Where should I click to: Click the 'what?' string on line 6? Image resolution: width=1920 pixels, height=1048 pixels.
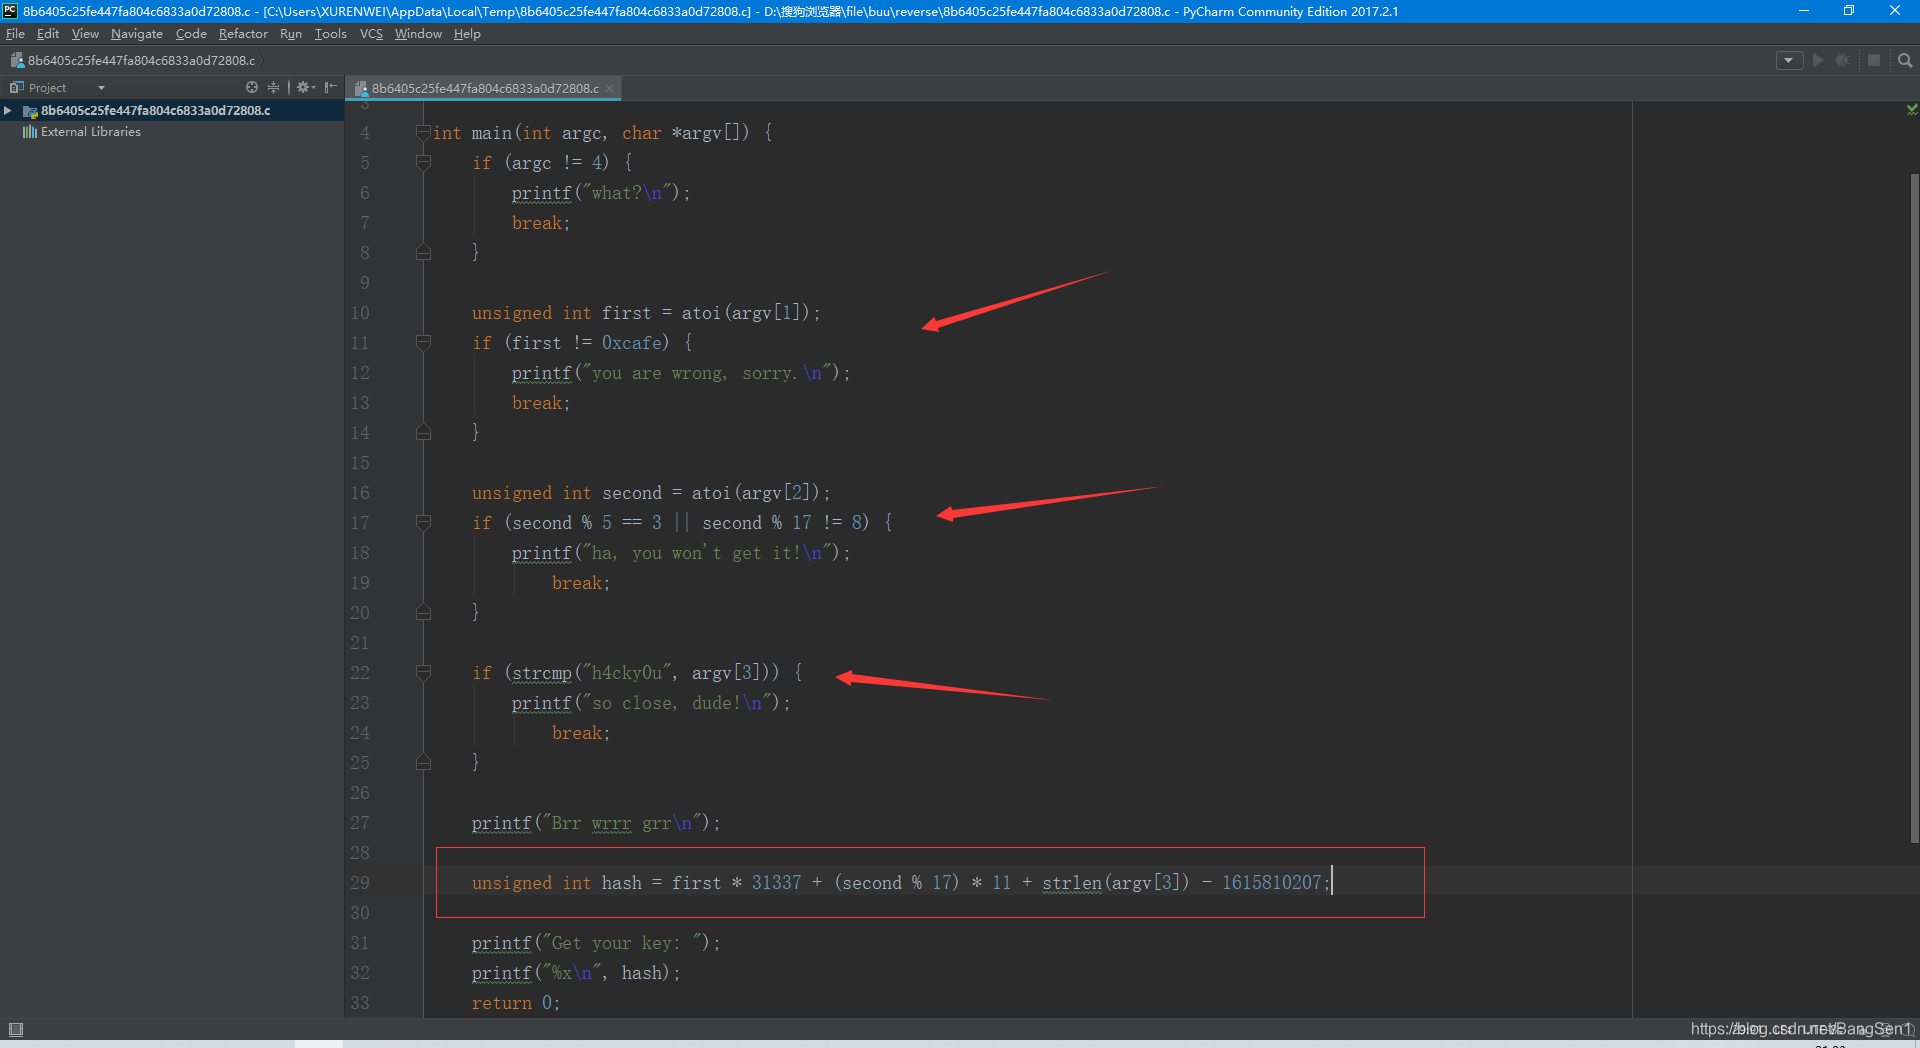coord(626,193)
